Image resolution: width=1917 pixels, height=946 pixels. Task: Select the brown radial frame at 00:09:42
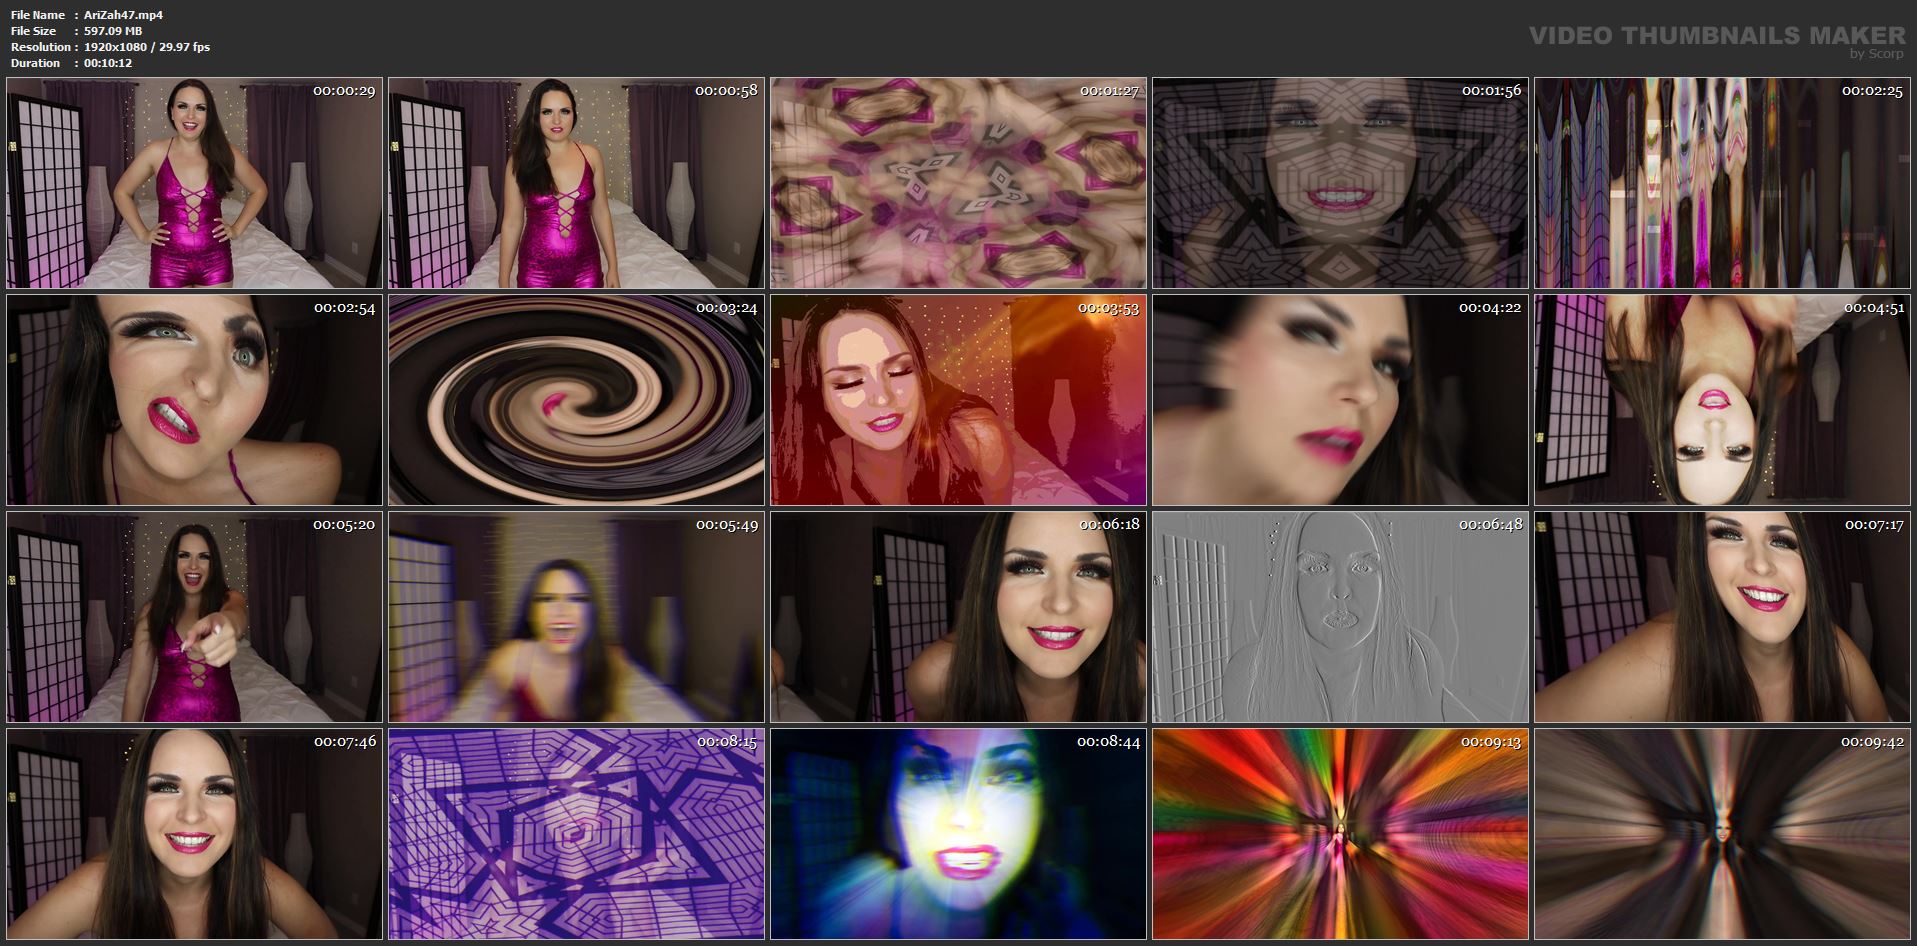1723,834
